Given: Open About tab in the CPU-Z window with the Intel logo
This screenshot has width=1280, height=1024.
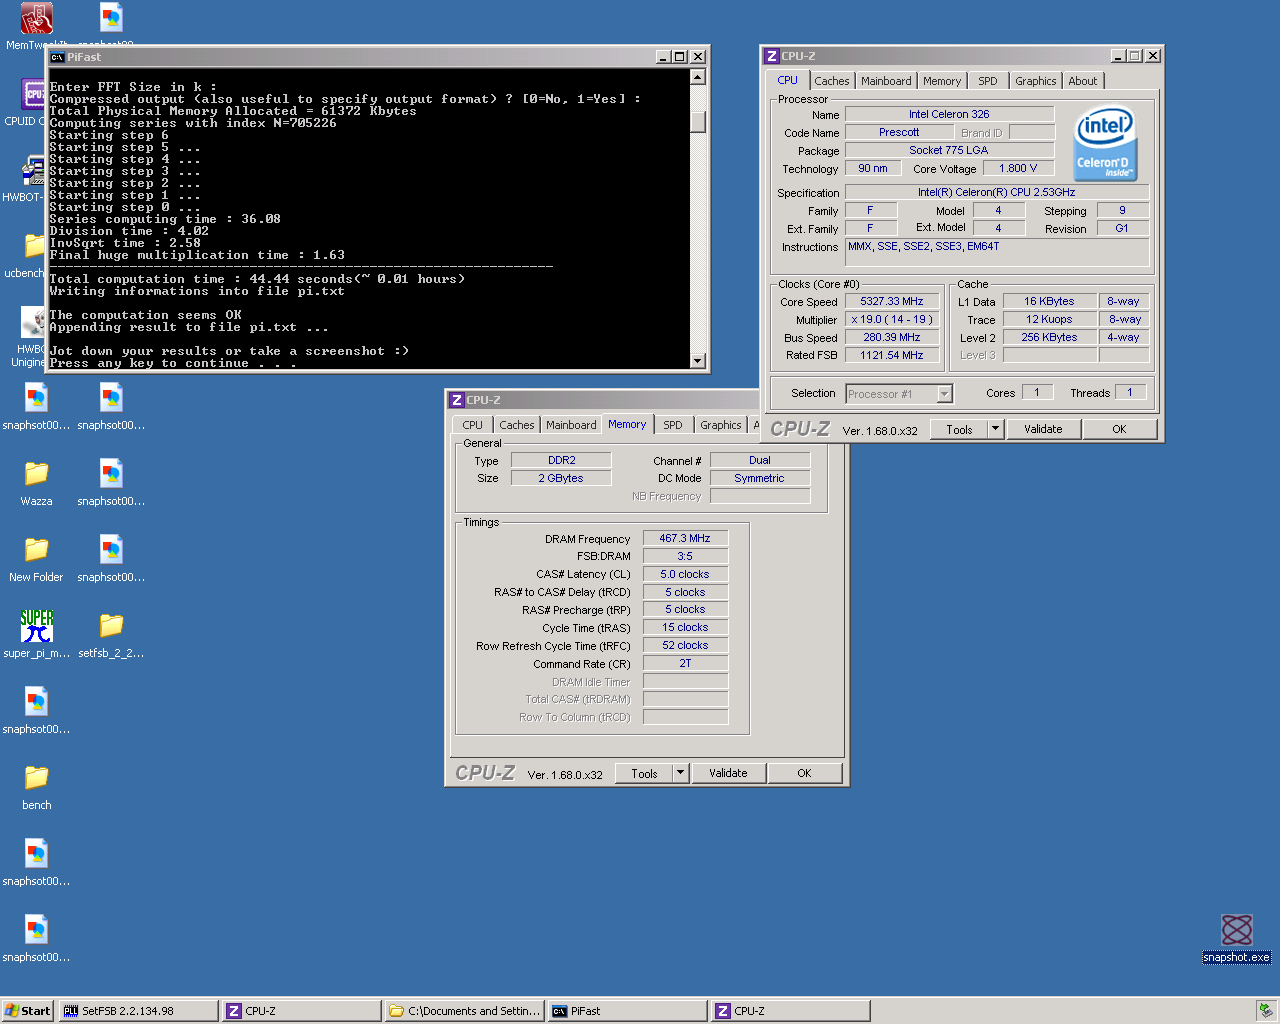Looking at the screenshot, I should point(1082,81).
